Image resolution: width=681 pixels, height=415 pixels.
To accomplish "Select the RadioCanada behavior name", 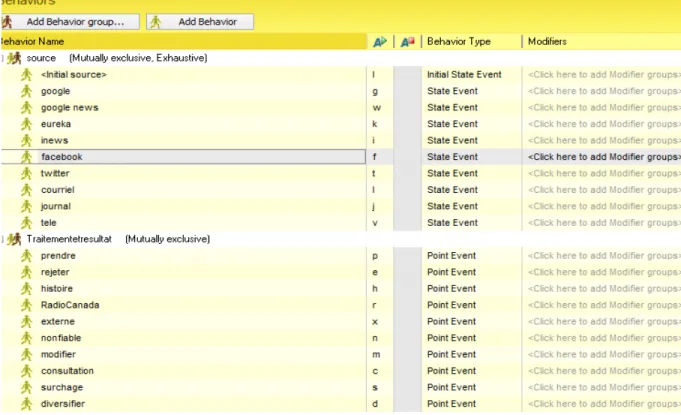I will (x=70, y=305).
